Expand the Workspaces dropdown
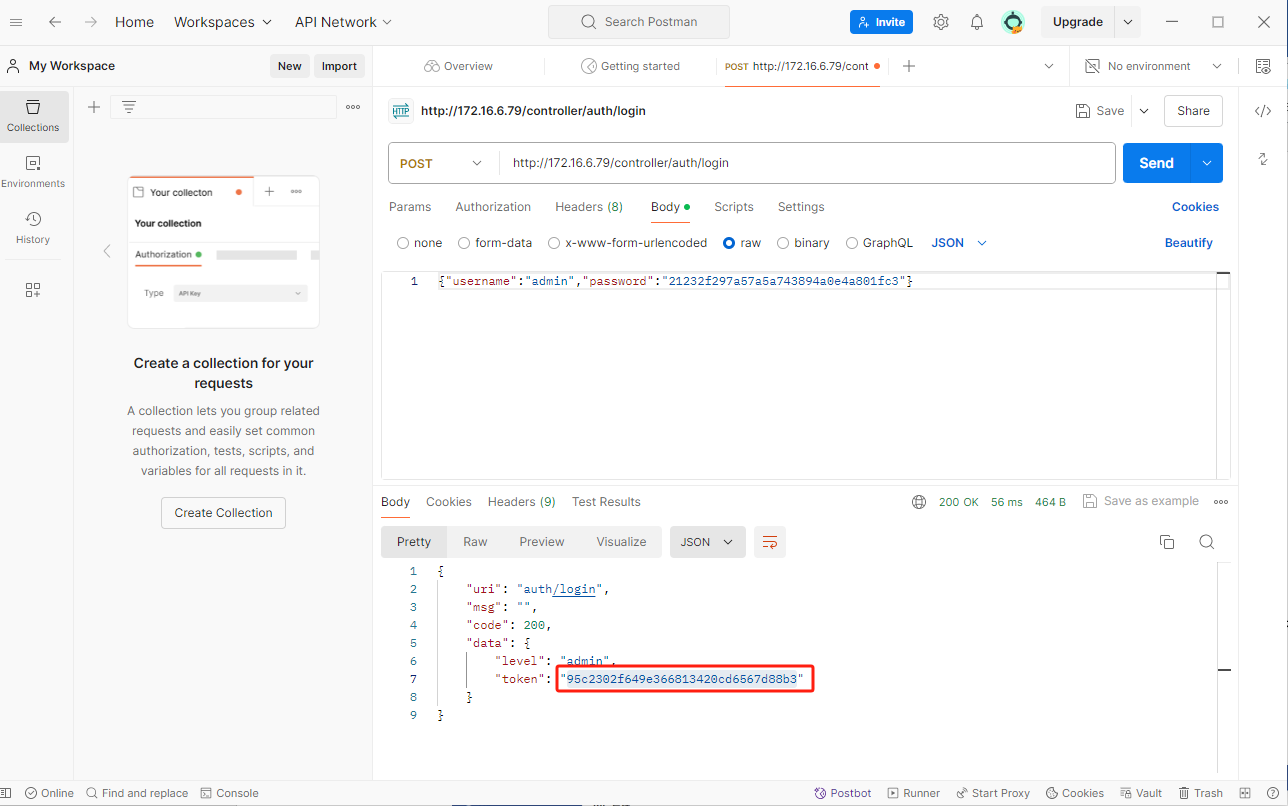This screenshot has width=1288, height=806. [222, 22]
